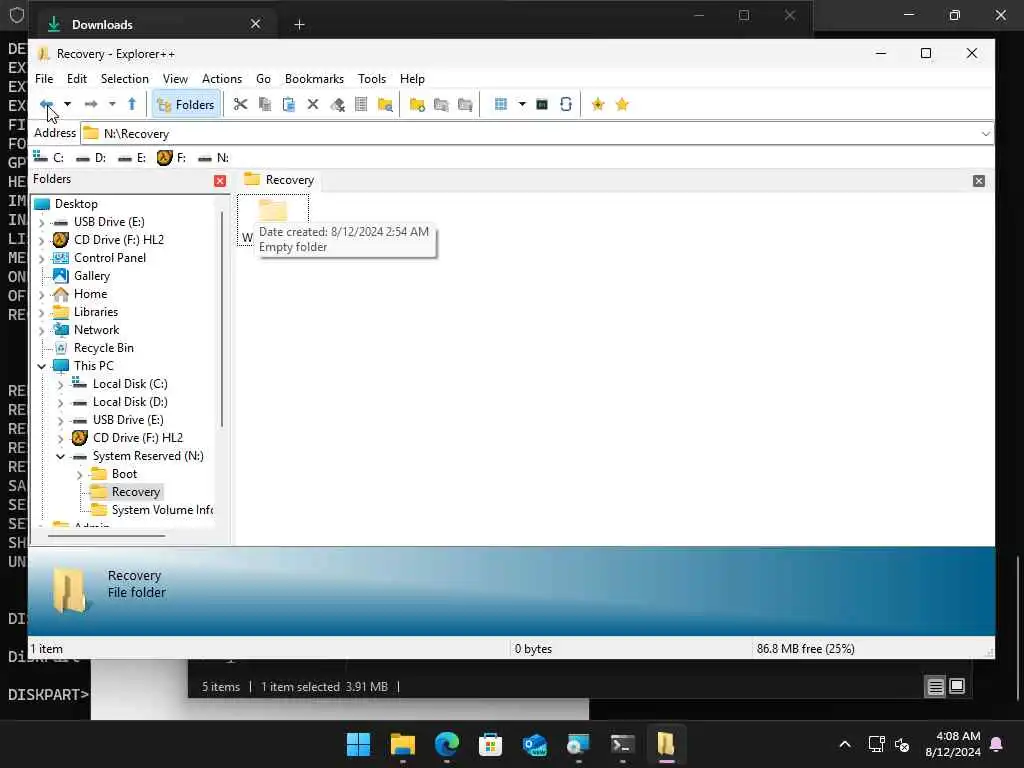This screenshot has width=1024, height=768.
Task: Open the Bookmarks menu
Action: coord(314,78)
